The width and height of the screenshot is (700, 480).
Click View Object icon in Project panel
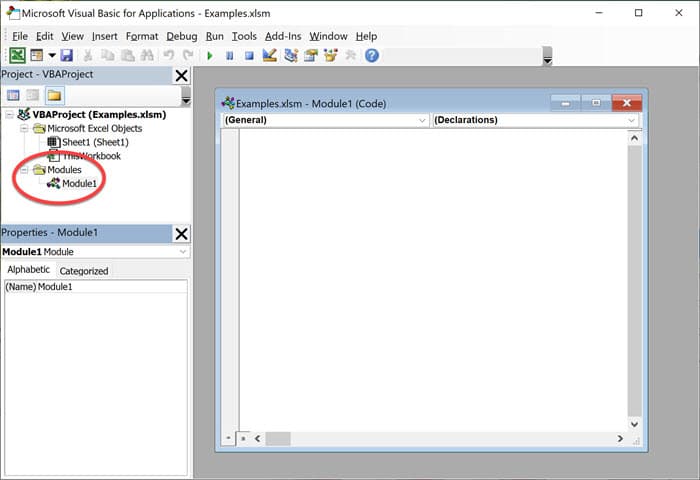coord(33,95)
